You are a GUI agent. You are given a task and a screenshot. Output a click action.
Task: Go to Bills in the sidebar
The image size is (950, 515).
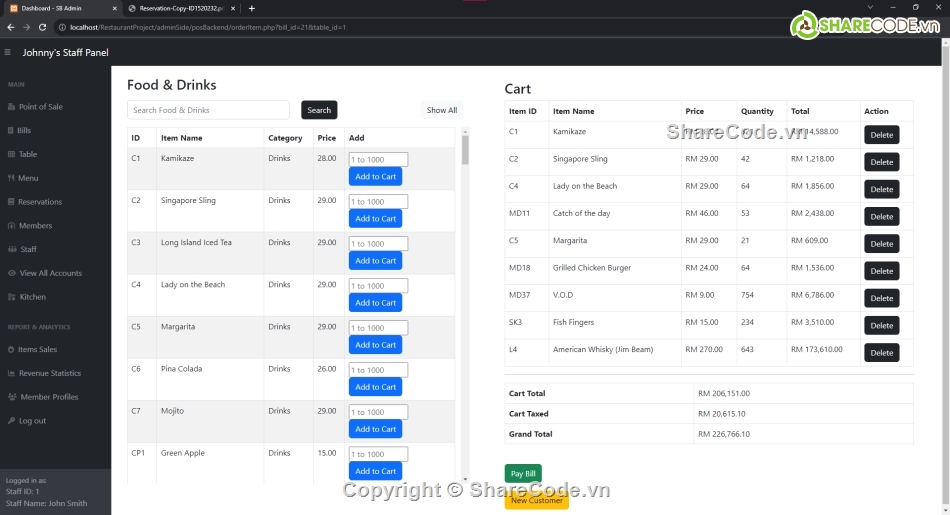(x=24, y=131)
